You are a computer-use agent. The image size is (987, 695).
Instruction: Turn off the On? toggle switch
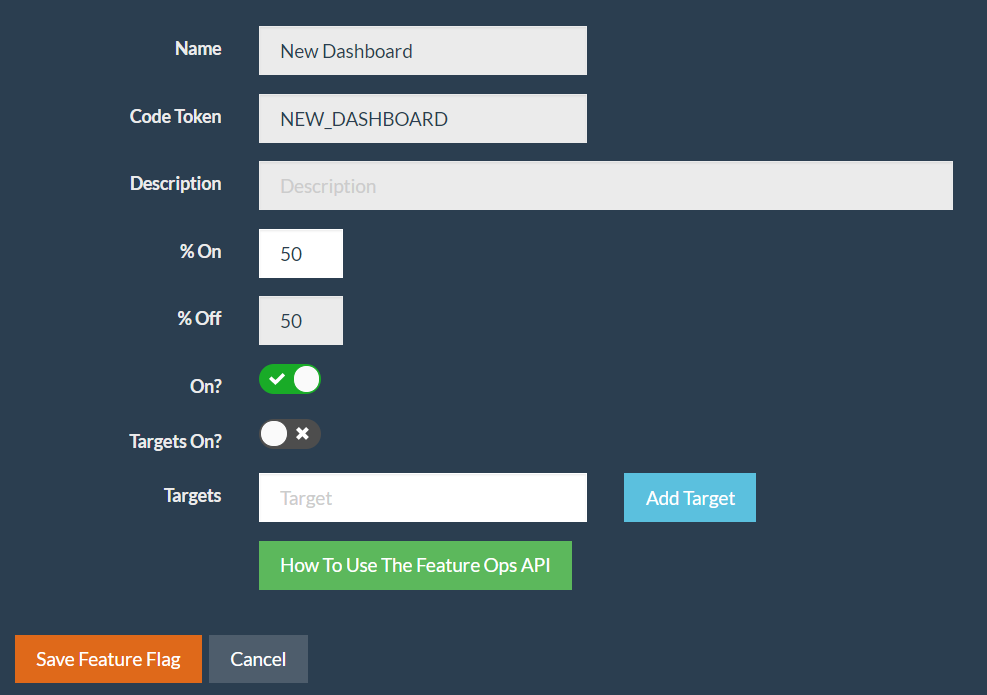pyautogui.click(x=290, y=379)
